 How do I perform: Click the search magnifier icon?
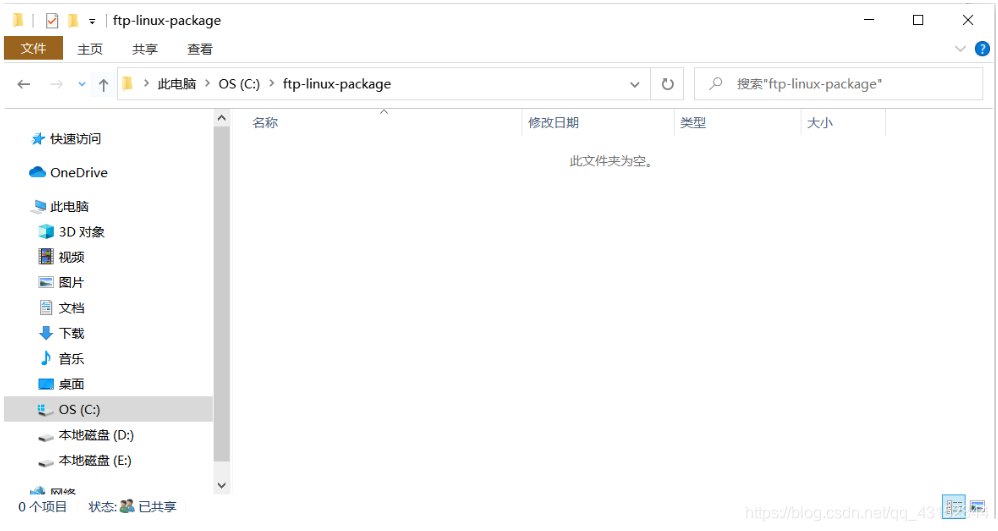point(716,83)
